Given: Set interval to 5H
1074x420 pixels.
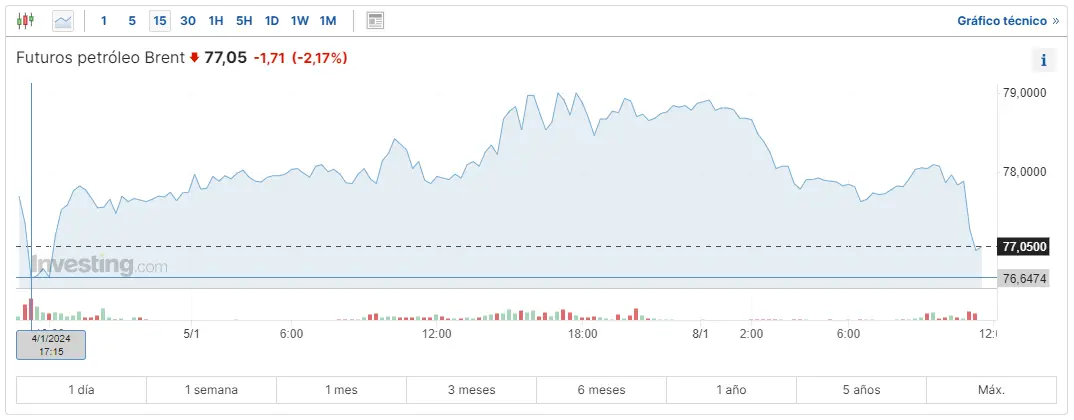Looking at the screenshot, I should 244,20.
